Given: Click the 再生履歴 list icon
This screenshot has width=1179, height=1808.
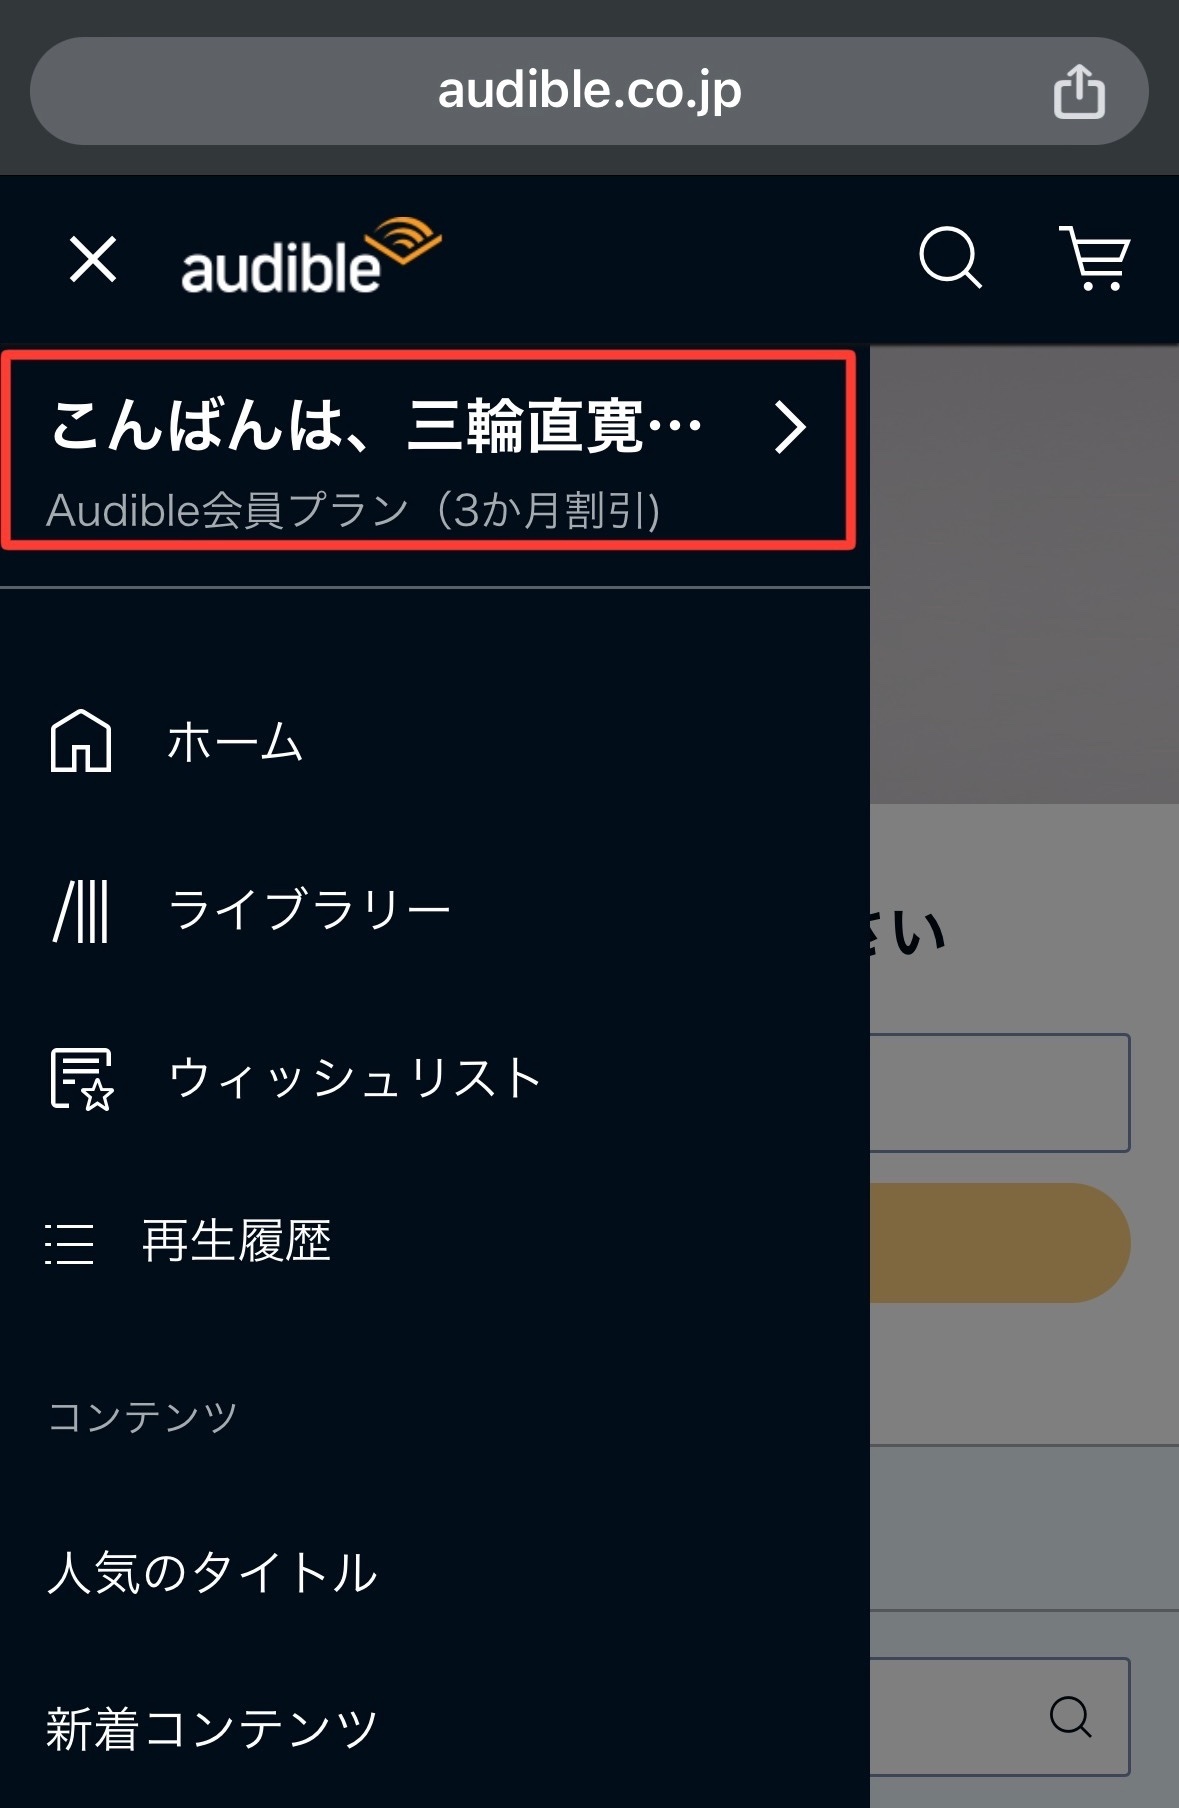Looking at the screenshot, I should point(69,1243).
